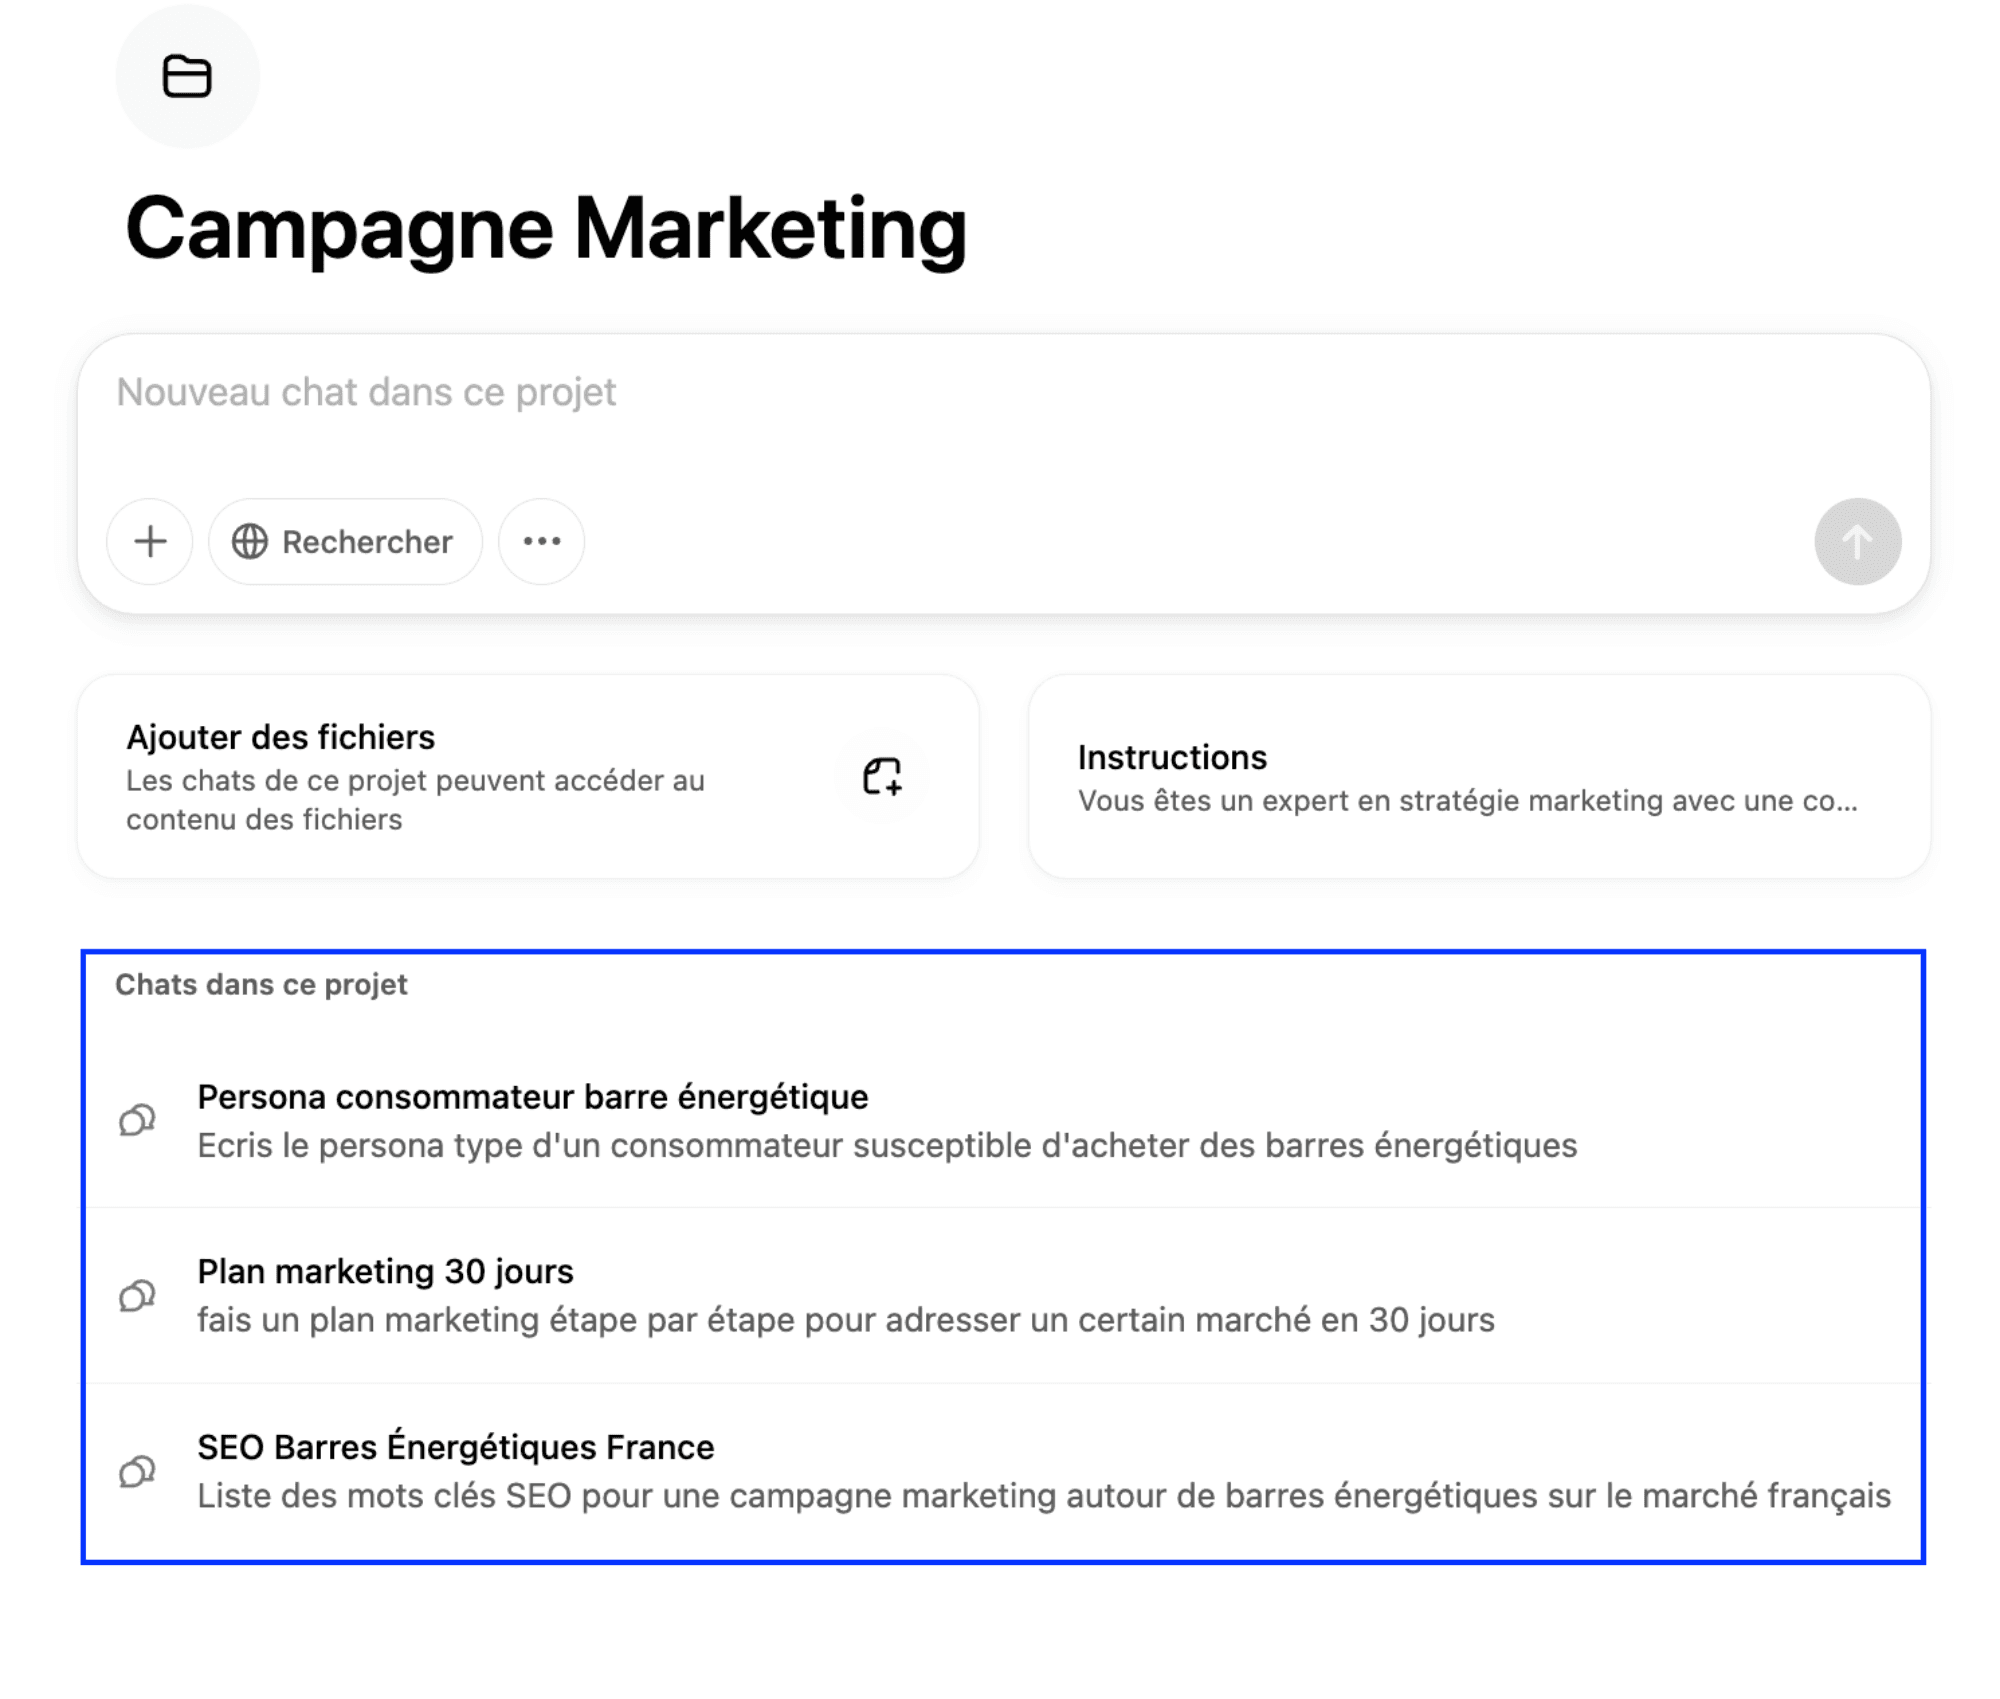
Task: Click the plus attachment button
Action: click(150, 542)
